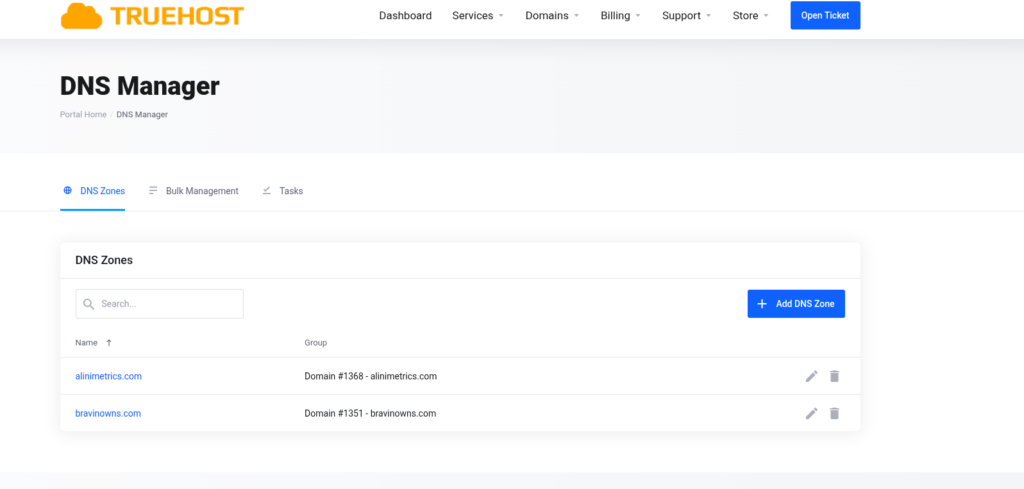Click the Add DNS Zone button
Viewport: 1024px width, 489px height.
click(796, 304)
